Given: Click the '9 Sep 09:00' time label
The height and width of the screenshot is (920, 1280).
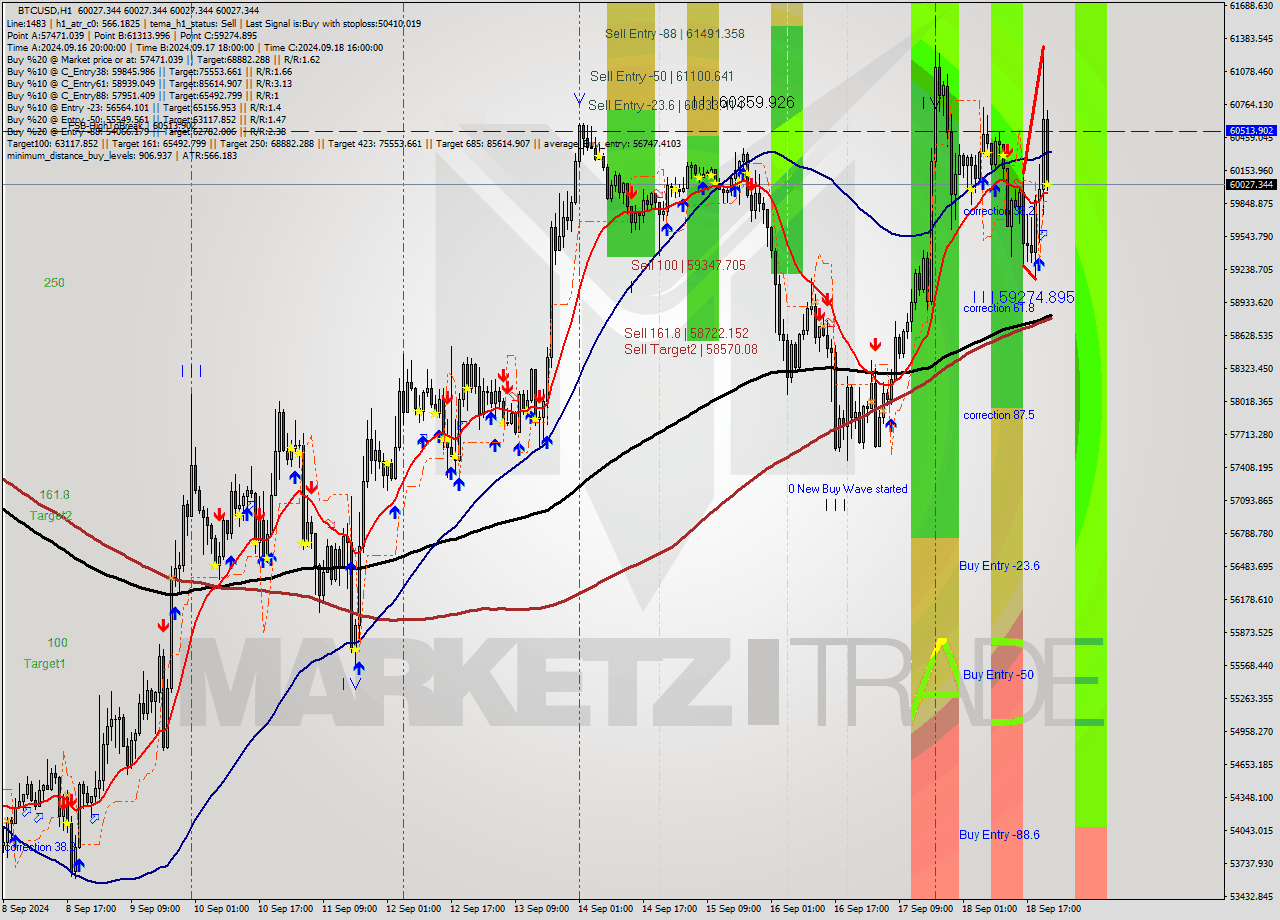Looking at the screenshot, I should click(153, 909).
